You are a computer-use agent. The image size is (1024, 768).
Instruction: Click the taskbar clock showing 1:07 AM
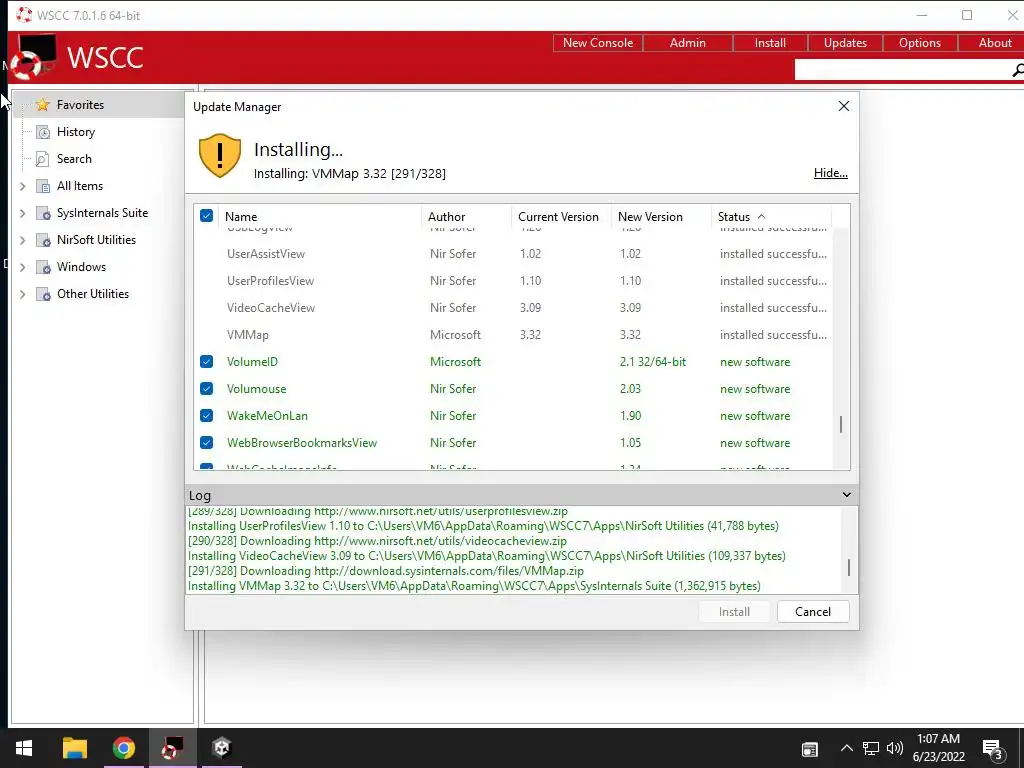(938, 748)
